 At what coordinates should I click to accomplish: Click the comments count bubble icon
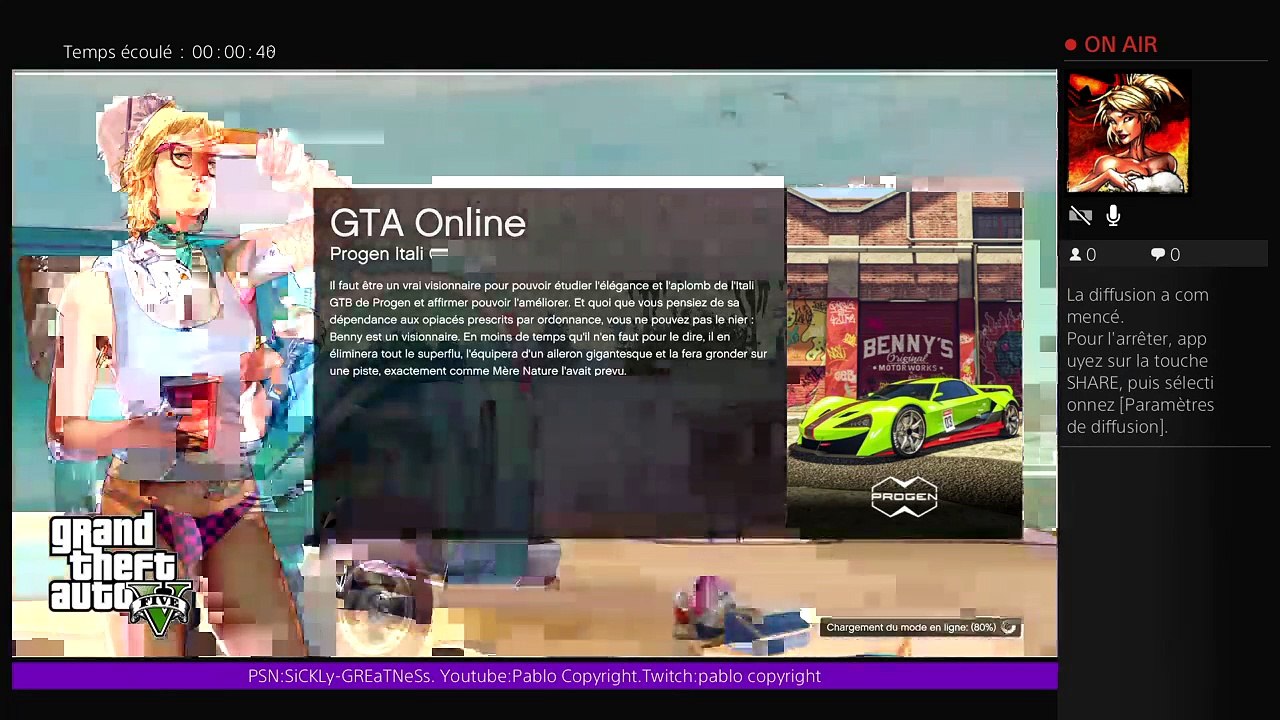[x=1158, y=255]
